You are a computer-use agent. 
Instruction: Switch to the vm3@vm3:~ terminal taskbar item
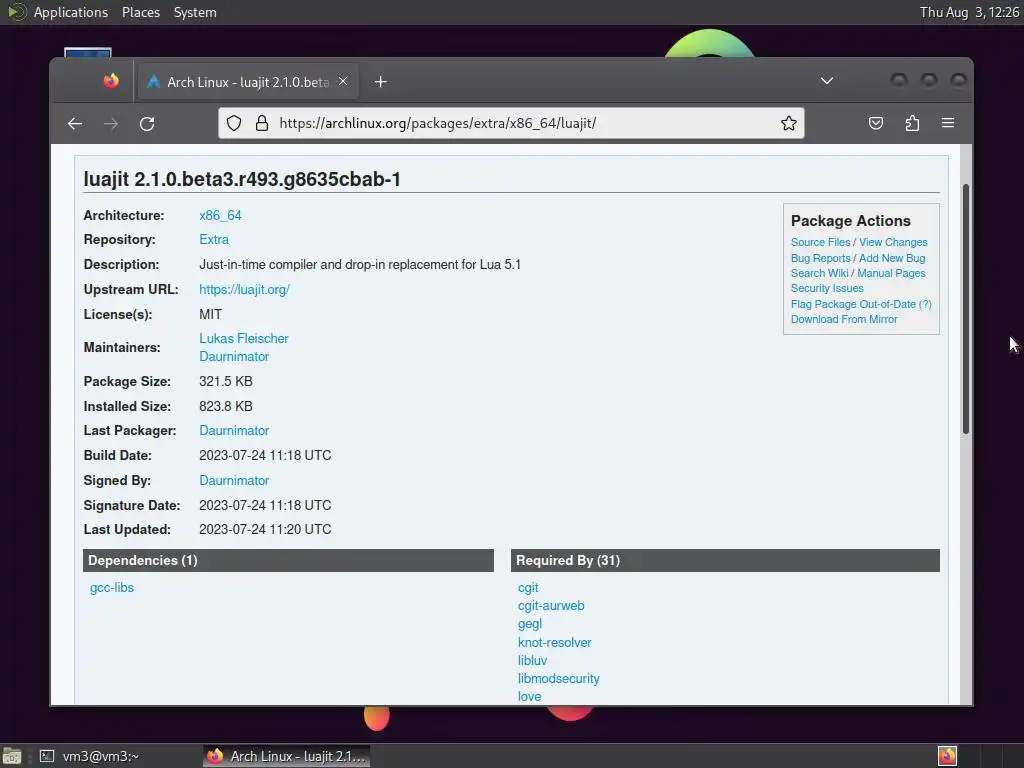pyautogui.click(x=89, y=756)
